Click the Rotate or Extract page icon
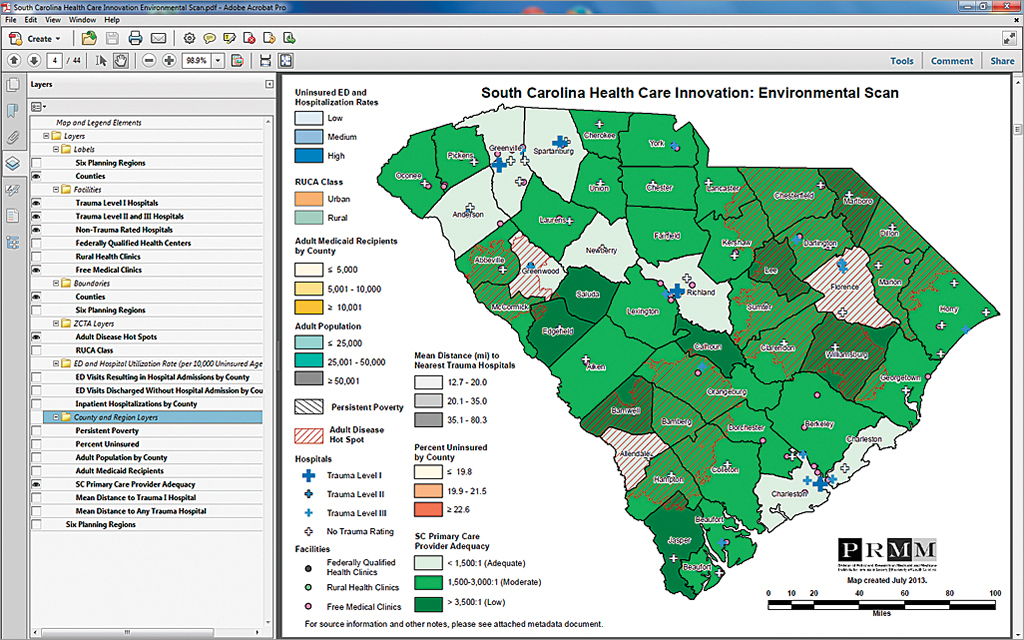This screenshot has width=1024, height=640. [x=269, y=39]
